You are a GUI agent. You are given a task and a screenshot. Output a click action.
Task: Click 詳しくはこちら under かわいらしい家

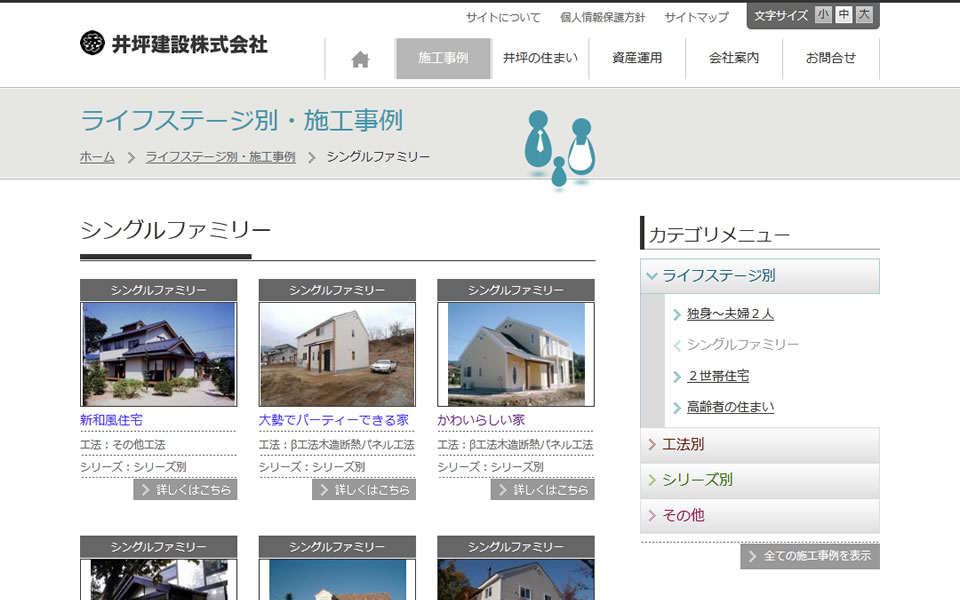[x=542, y=490]
